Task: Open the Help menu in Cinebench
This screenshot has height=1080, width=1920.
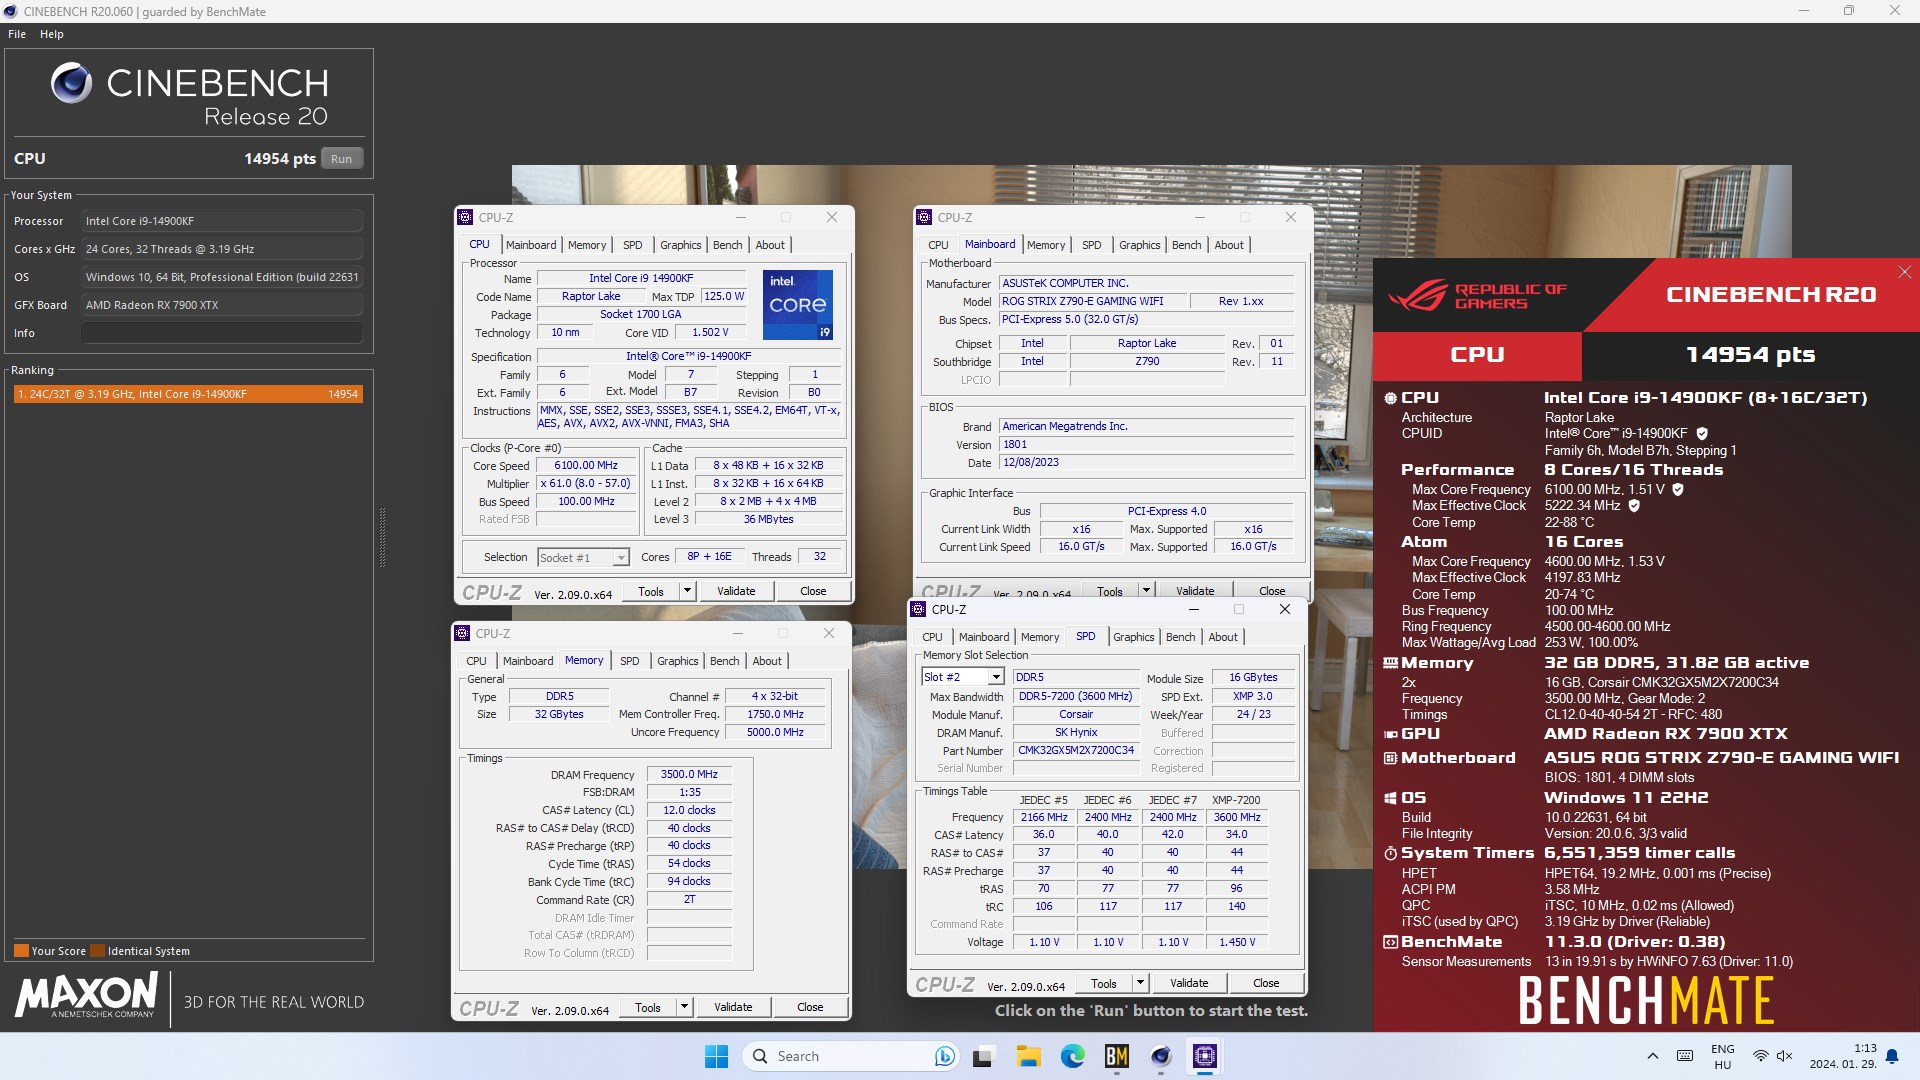Action: [x=52, y=34]
